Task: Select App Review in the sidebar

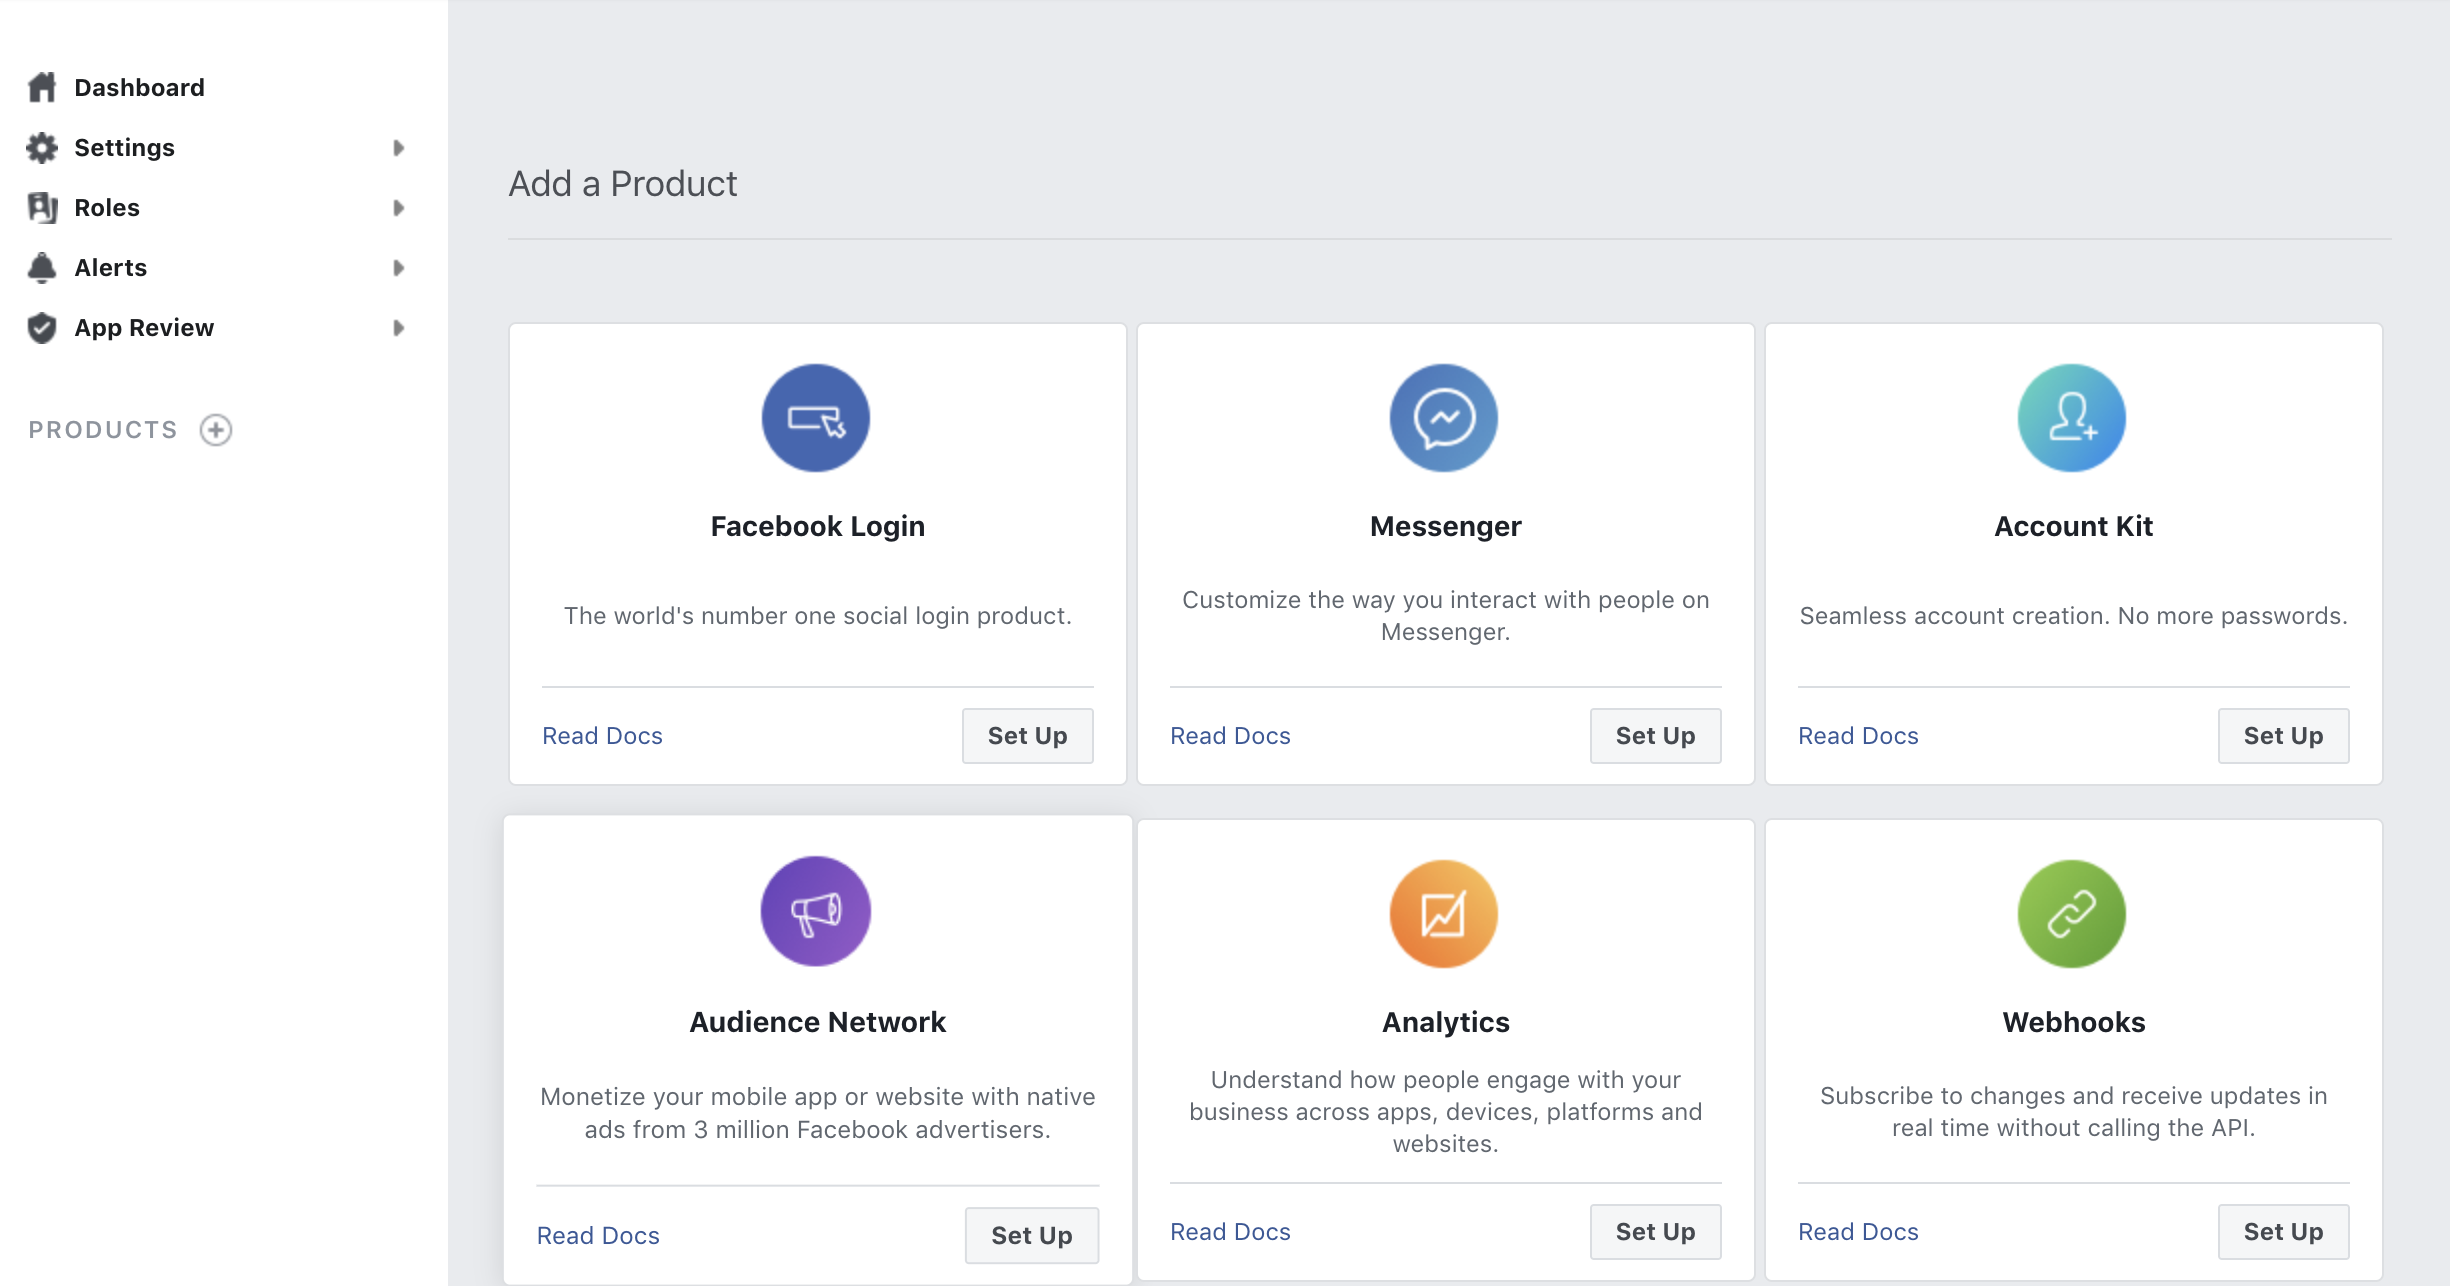Action: pyautogui.click(x=144, y=328)
